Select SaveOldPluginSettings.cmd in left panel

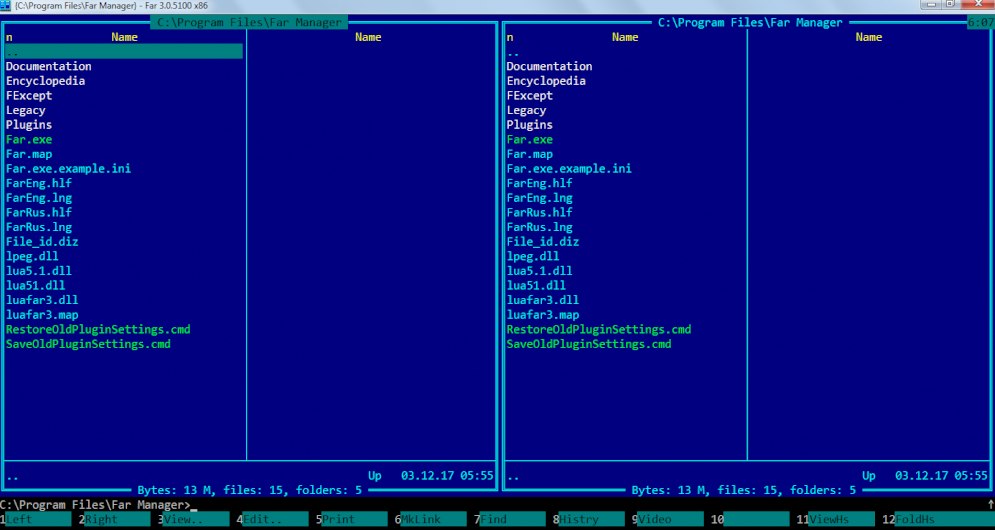tap(88, 343)
